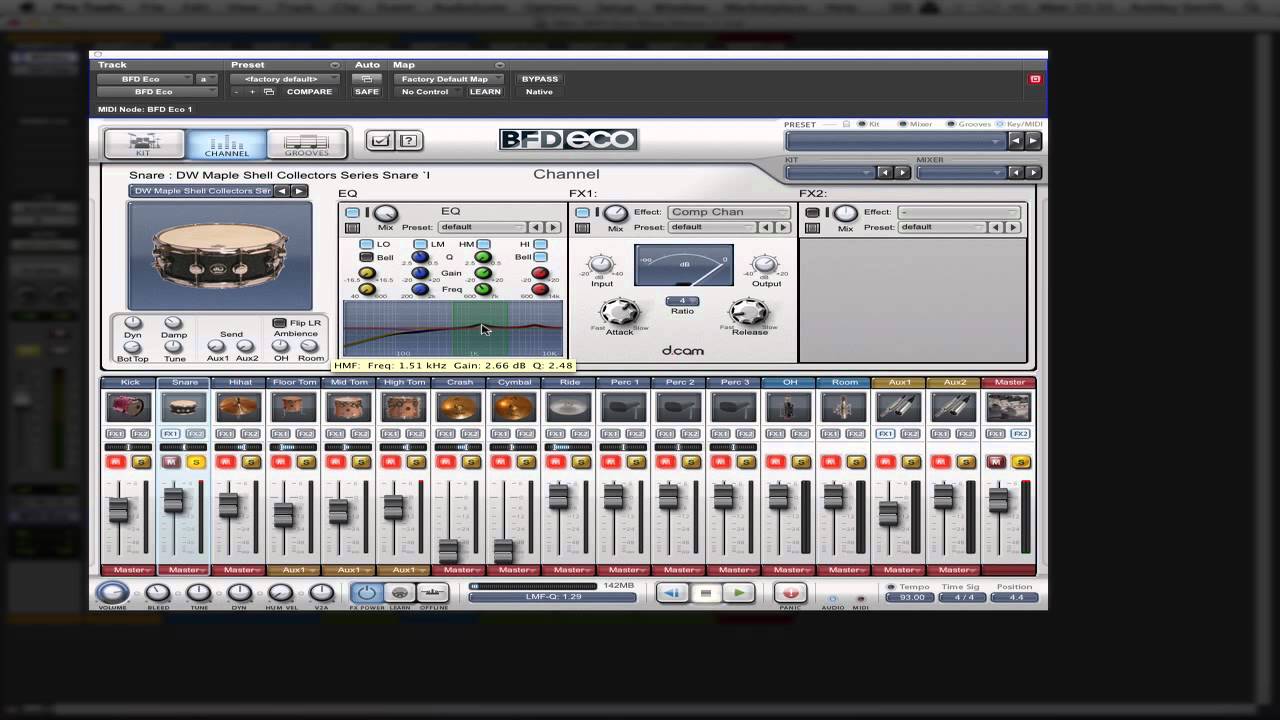Click the compressor Release knob

pyautogui.click(x=748, y=312)
